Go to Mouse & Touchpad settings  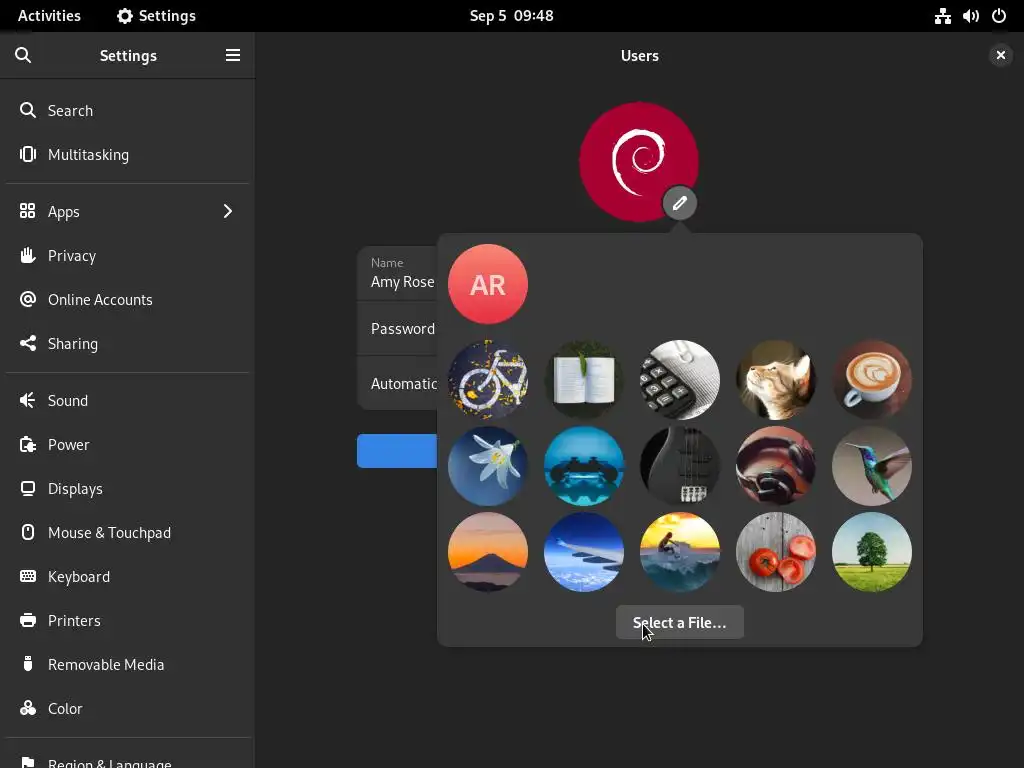click(127, 533)
